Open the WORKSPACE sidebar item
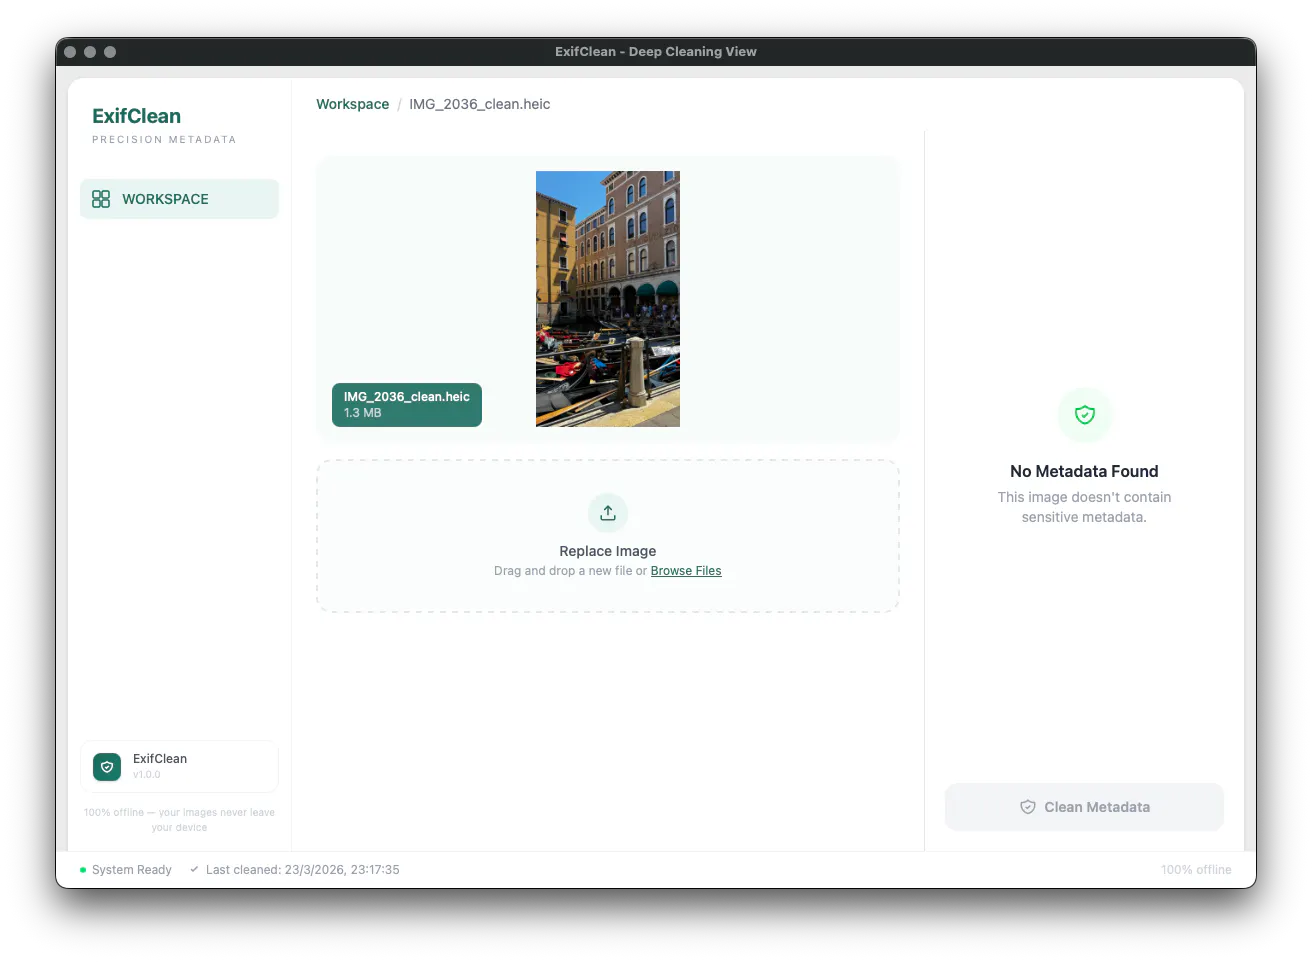 [179, 199]
